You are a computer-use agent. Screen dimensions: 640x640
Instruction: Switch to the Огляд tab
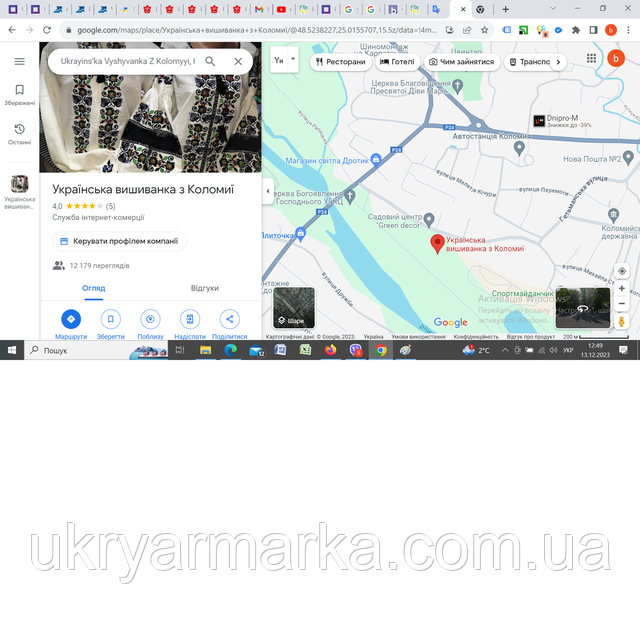point(93,288)
